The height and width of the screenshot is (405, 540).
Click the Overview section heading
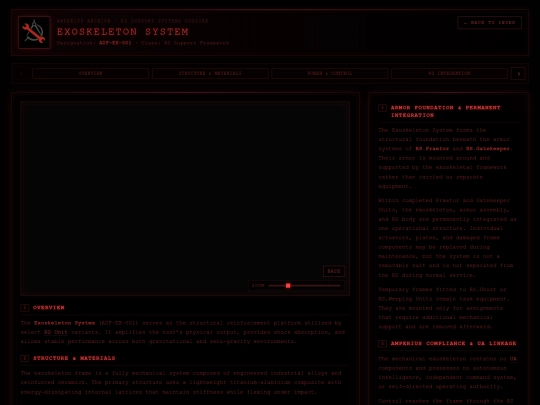[49, 308]
